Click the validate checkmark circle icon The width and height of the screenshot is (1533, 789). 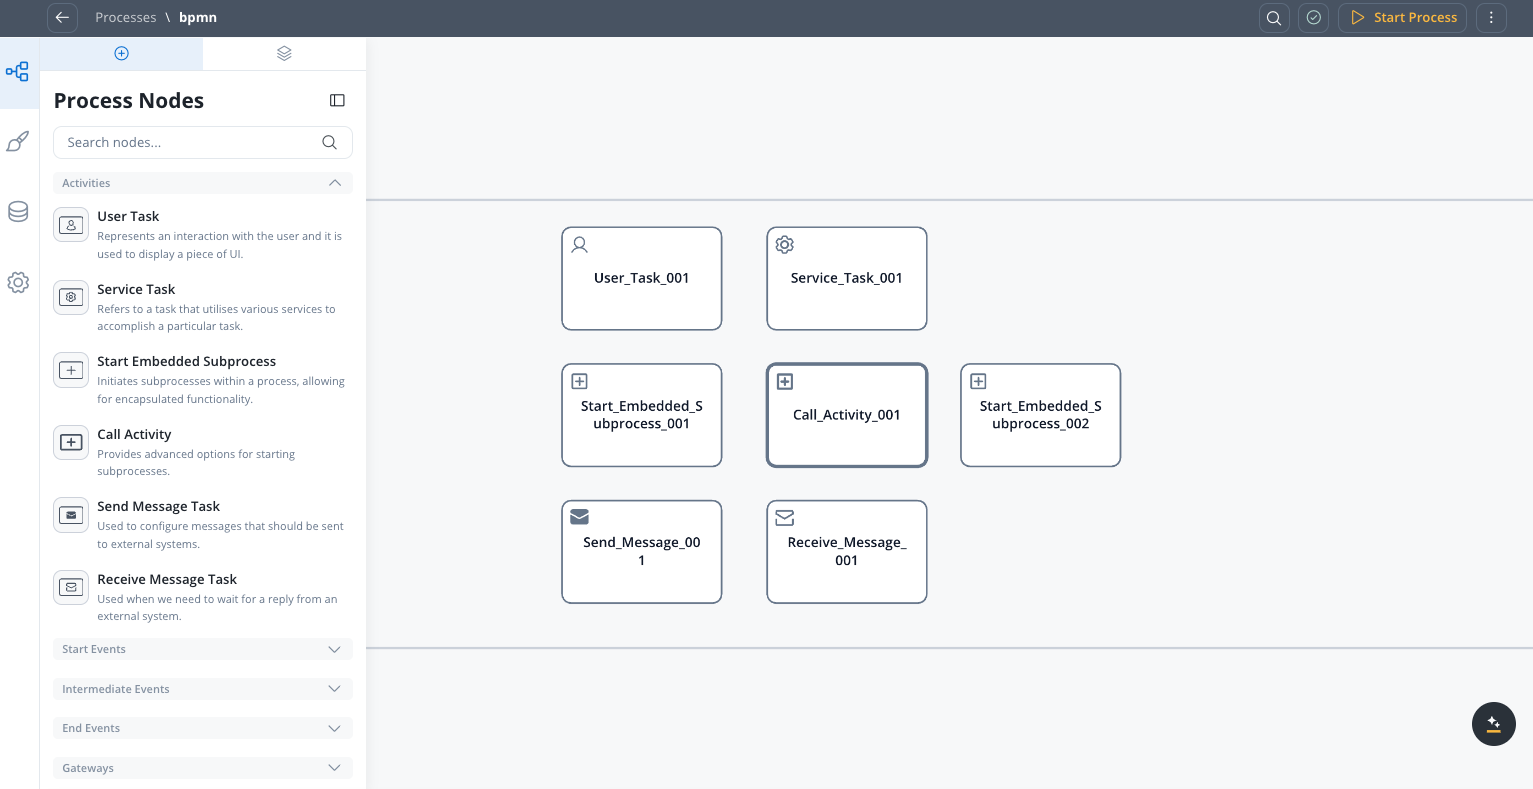[x=1314, y=17]
